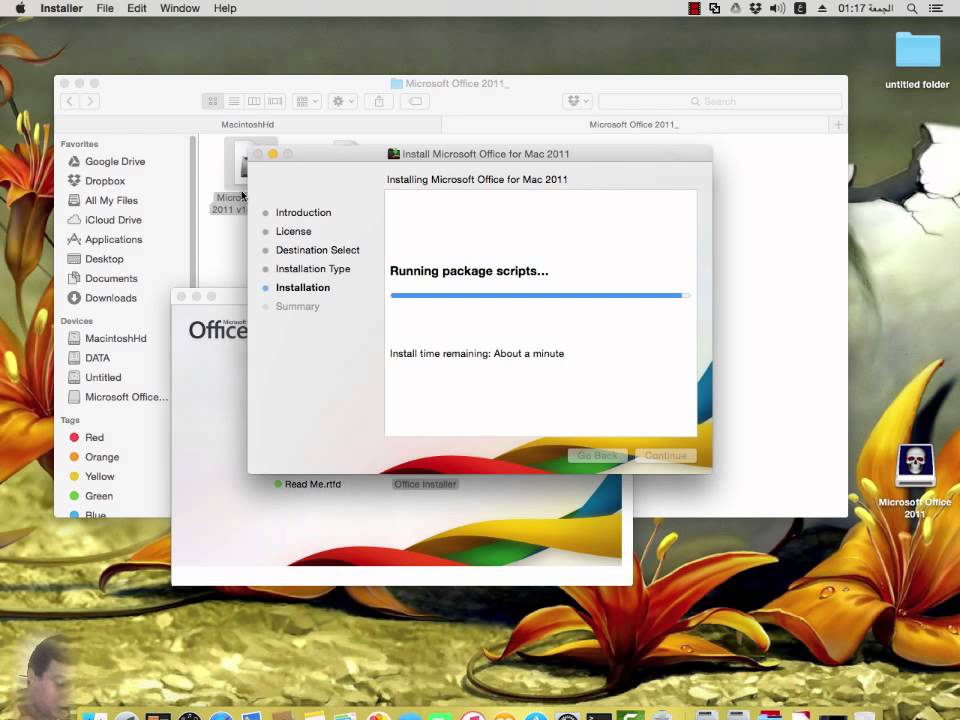Viewport: 960px width, 720px height.
Task: Switch to Microsoft Office 2011_ Finder tab
Action: [634, 124]
